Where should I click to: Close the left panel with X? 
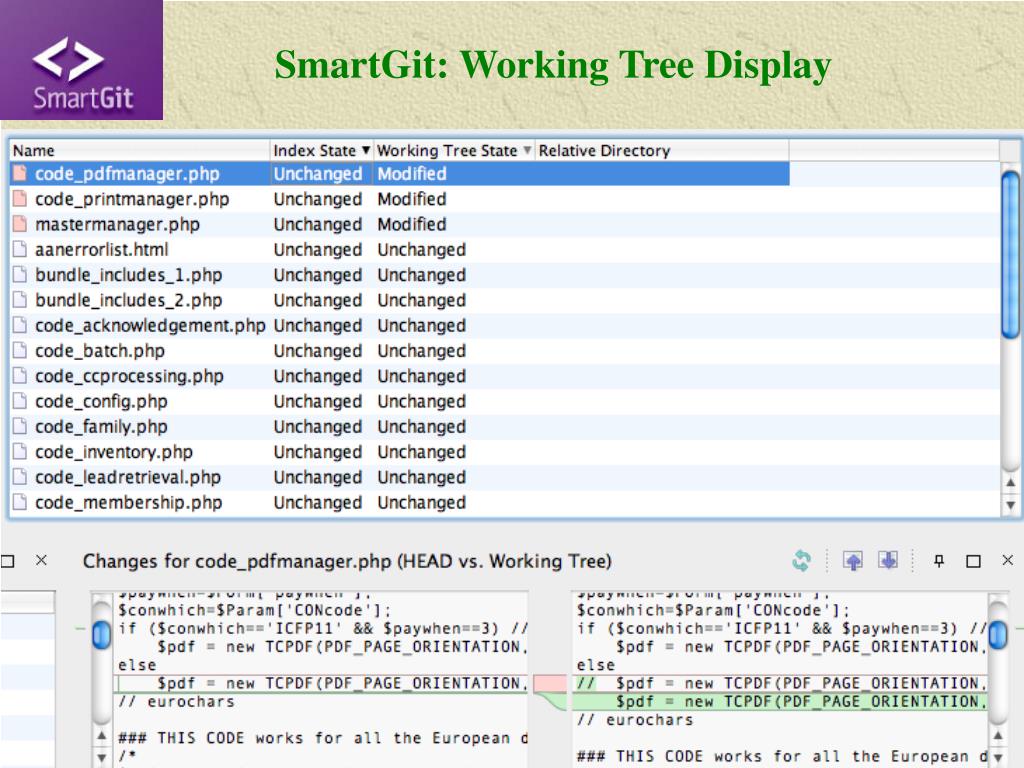coord(41,560)
